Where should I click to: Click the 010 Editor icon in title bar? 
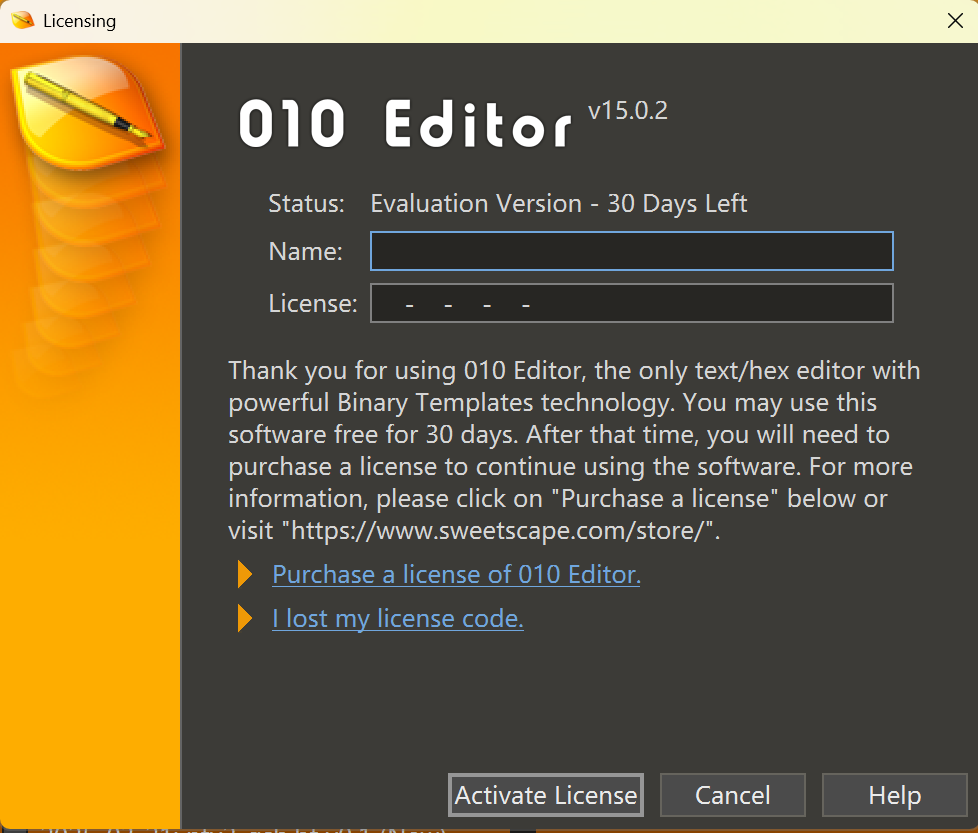pyautogui.click(x=22, y=21)
